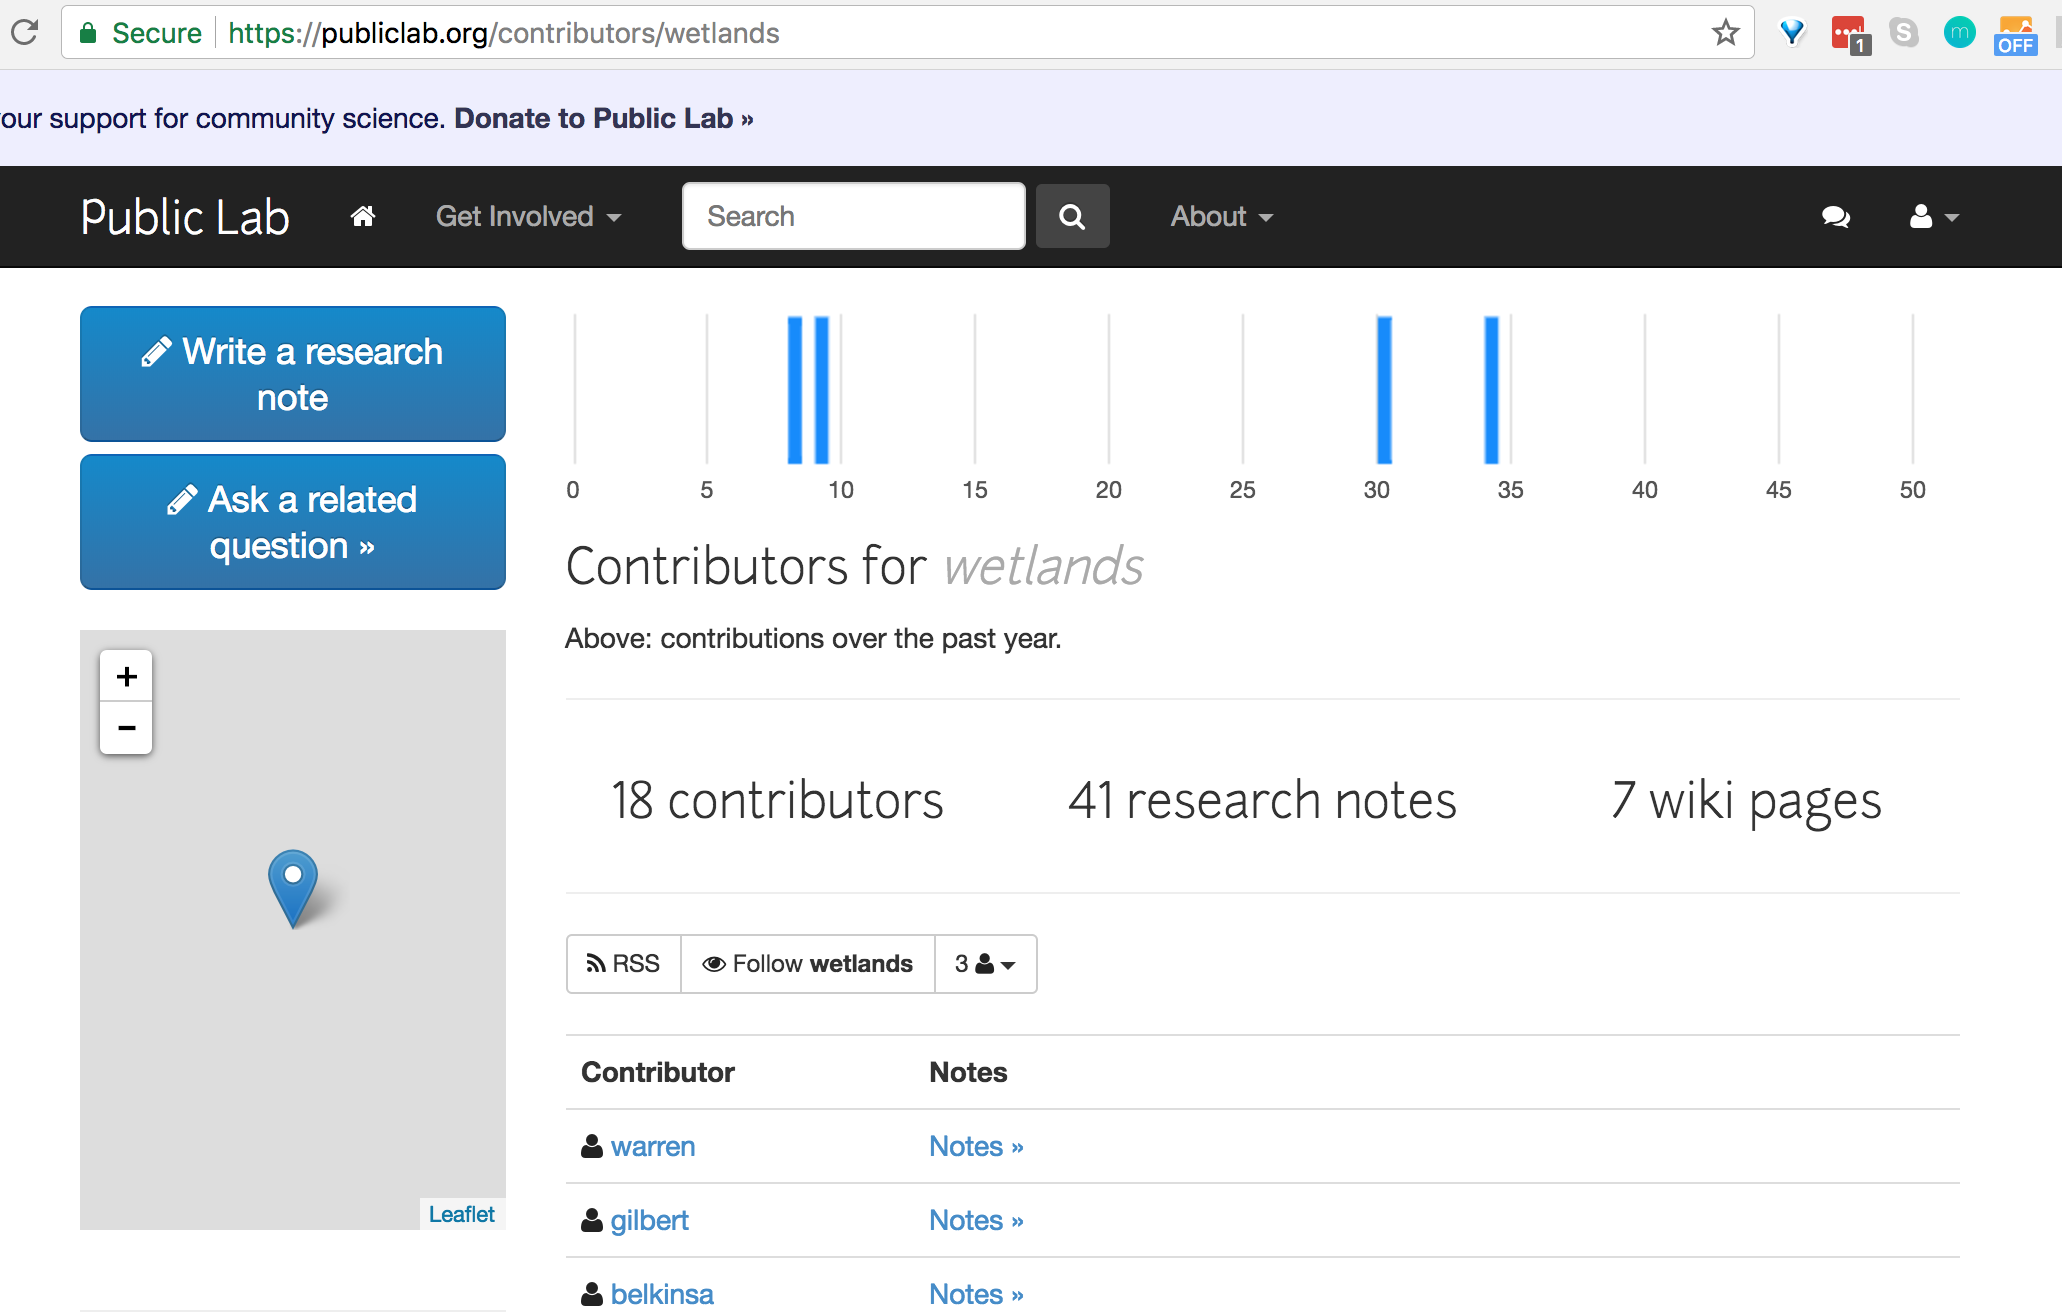
Task: Click Write a research note button
Action: pyautogui.click(x=293, y=374)
